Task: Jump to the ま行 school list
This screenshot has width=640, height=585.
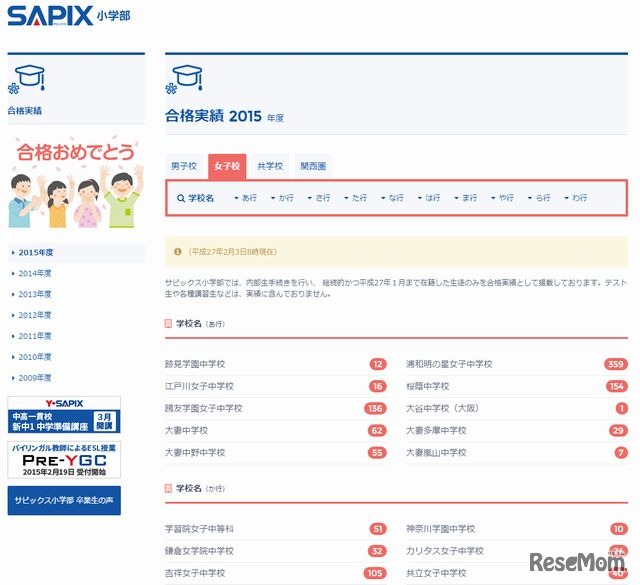Action: pyautogui.click(x=466, y=198)
